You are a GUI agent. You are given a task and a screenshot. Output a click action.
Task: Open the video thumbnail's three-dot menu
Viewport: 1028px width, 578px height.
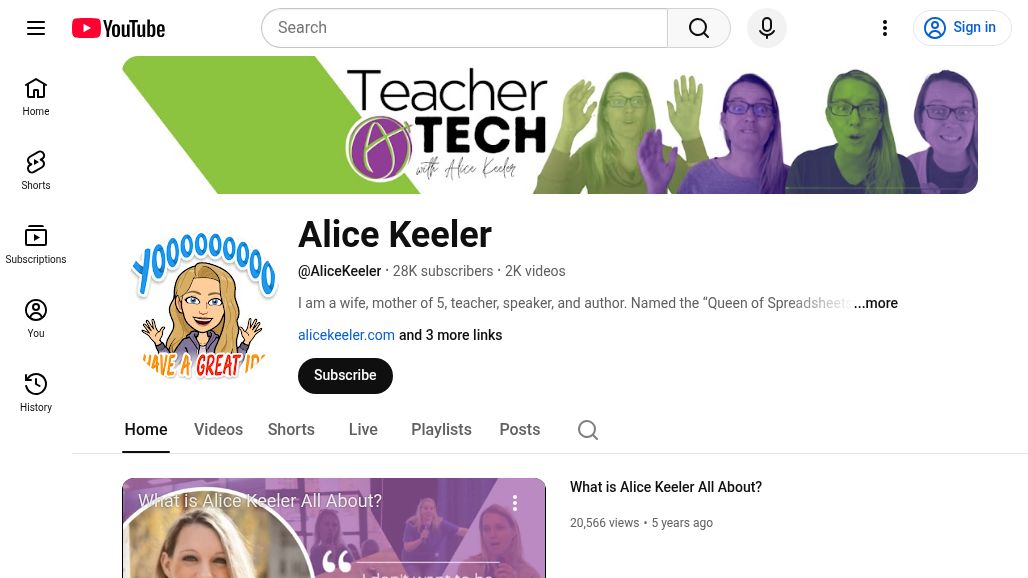(x=515, y=503)
